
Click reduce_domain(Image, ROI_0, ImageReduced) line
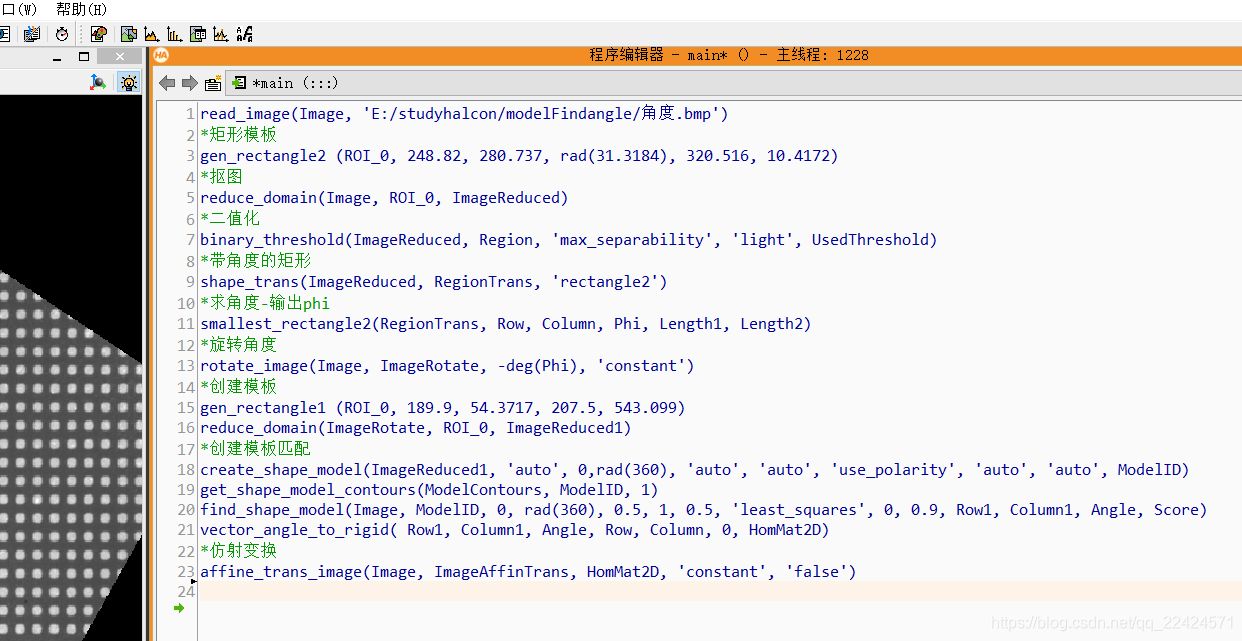click(384, 198)
